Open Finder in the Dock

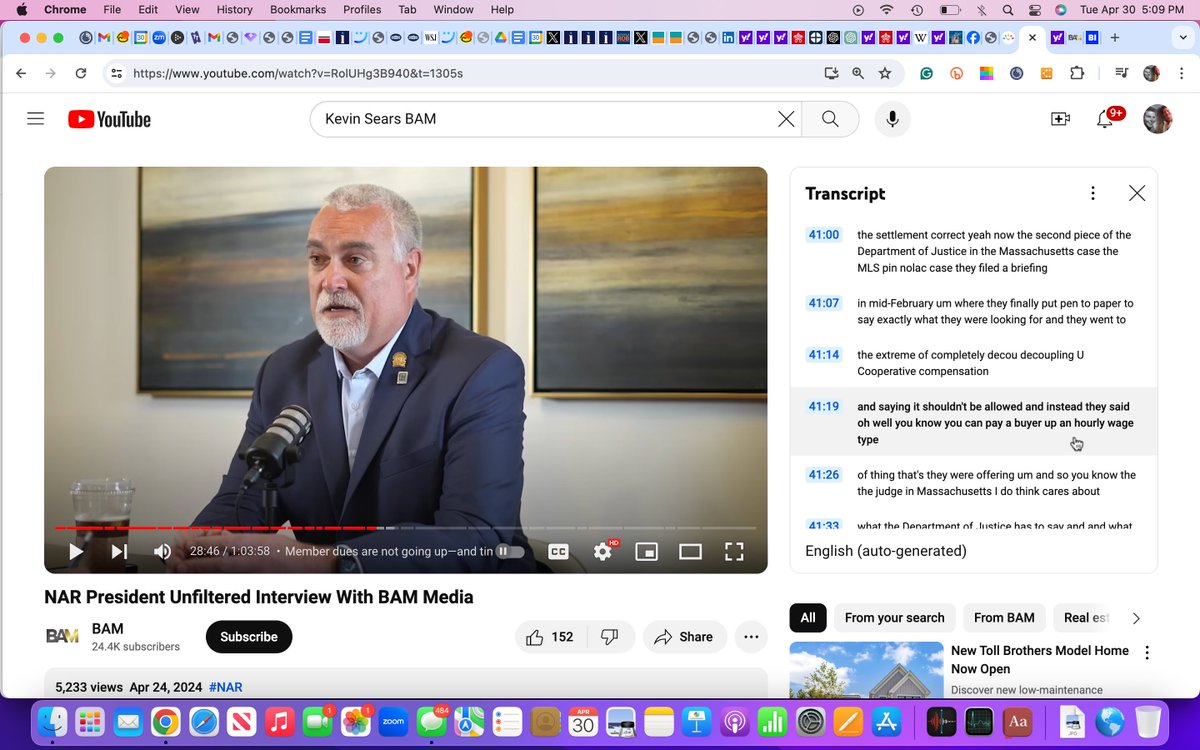click(54, 721)
